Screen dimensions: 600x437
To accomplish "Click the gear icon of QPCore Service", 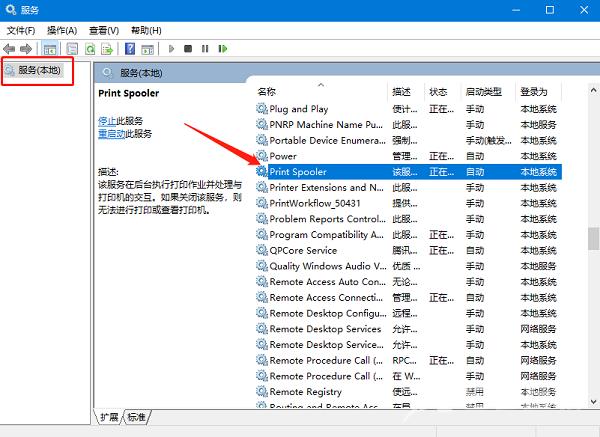I will (x=262, y=250).
